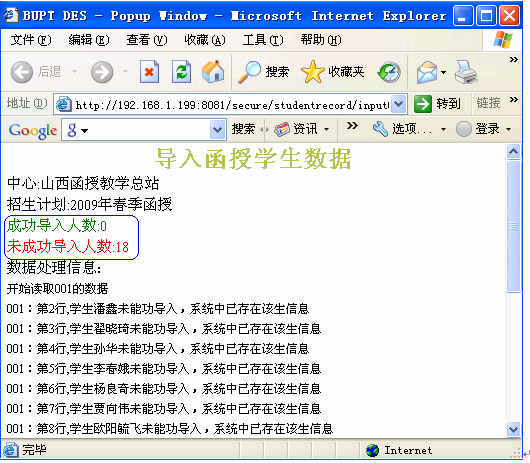Screen dimensions: 530x463
Task: Click the Mail envelope icon
Action: point(427,72)
